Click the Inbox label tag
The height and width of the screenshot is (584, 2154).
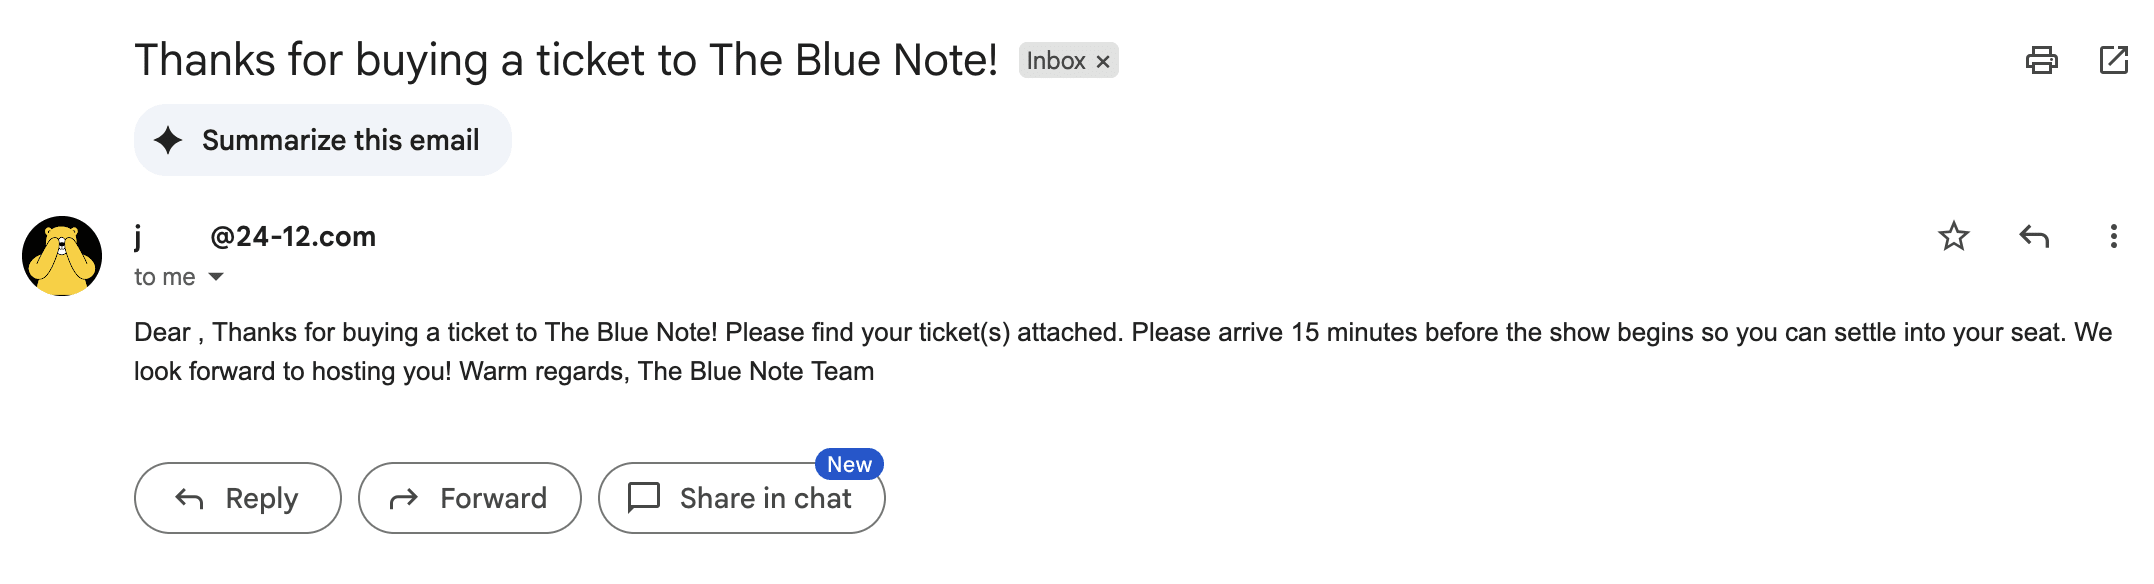(1055, 61)
